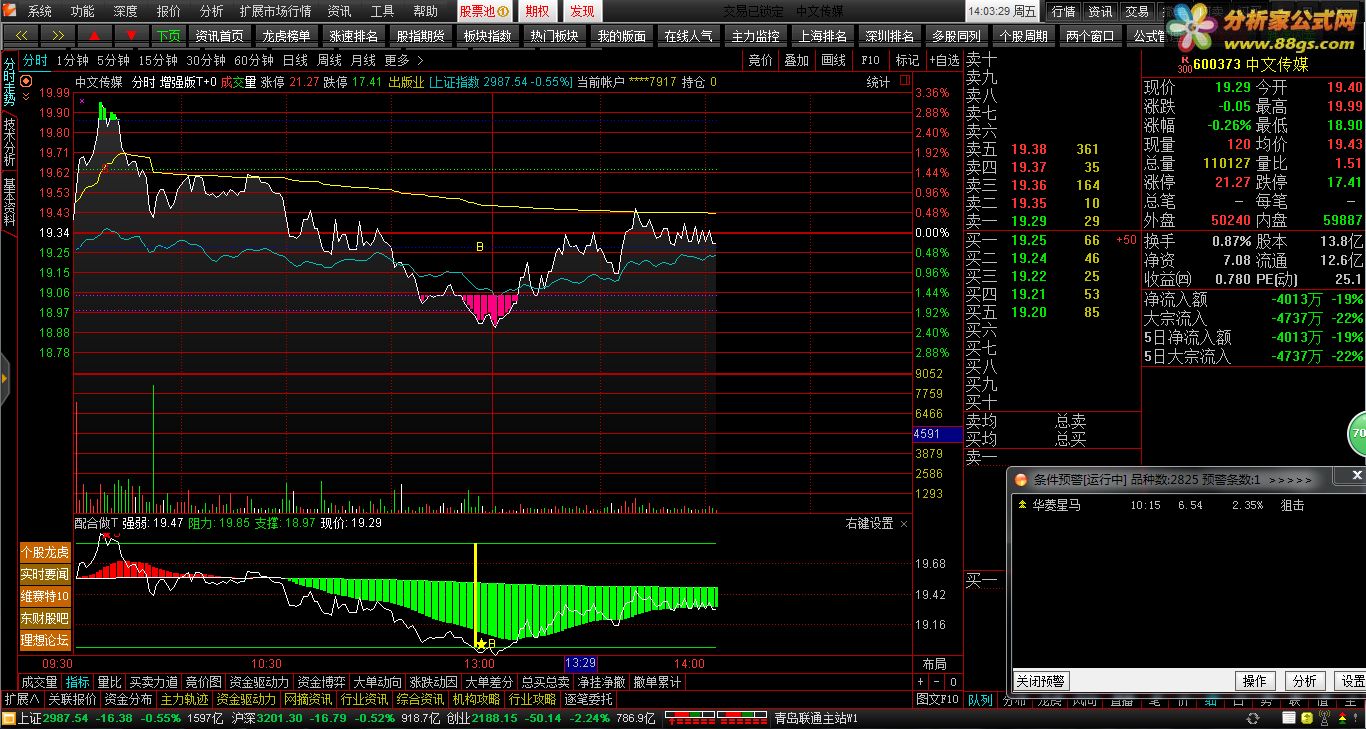The width and height of the screenshot is (1366, 729).
Task: Click 右键设置 label in indicator pane
Action: click(x=869, y=524)
